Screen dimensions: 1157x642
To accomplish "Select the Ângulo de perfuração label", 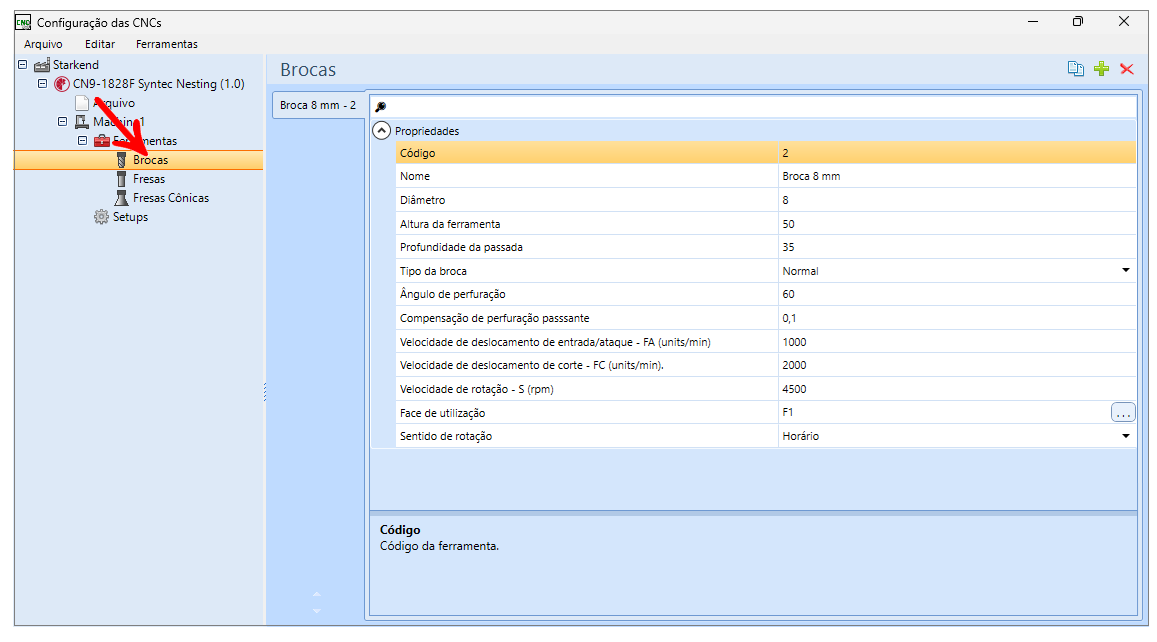I will (x=453, y=294).
